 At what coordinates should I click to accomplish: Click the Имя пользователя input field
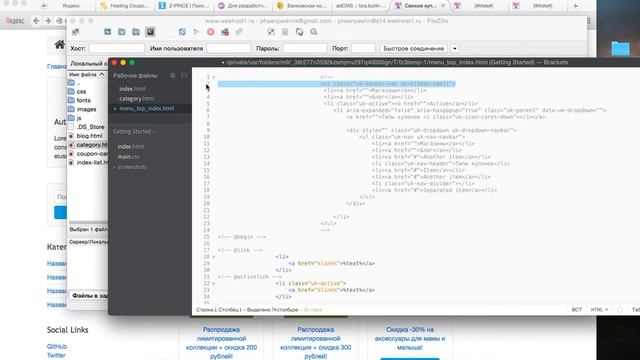click(x=229, y=48)
